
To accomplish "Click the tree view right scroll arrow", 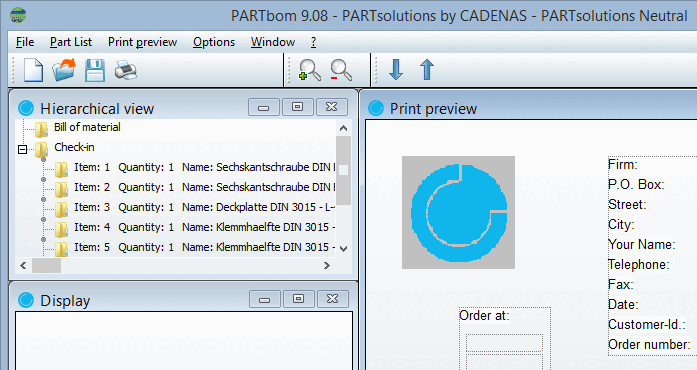I will [327, 265].
